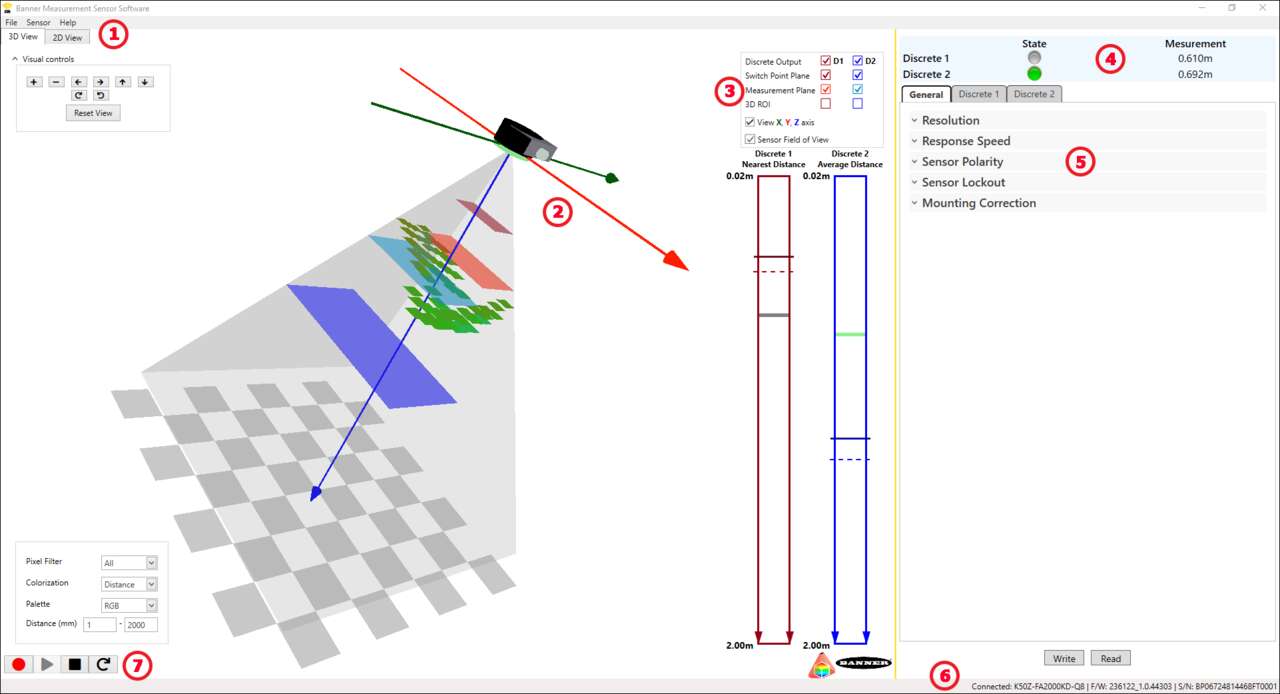Click the Reset View button
The height and width of the screenshot is (694, 1280).
click(93, 113)
